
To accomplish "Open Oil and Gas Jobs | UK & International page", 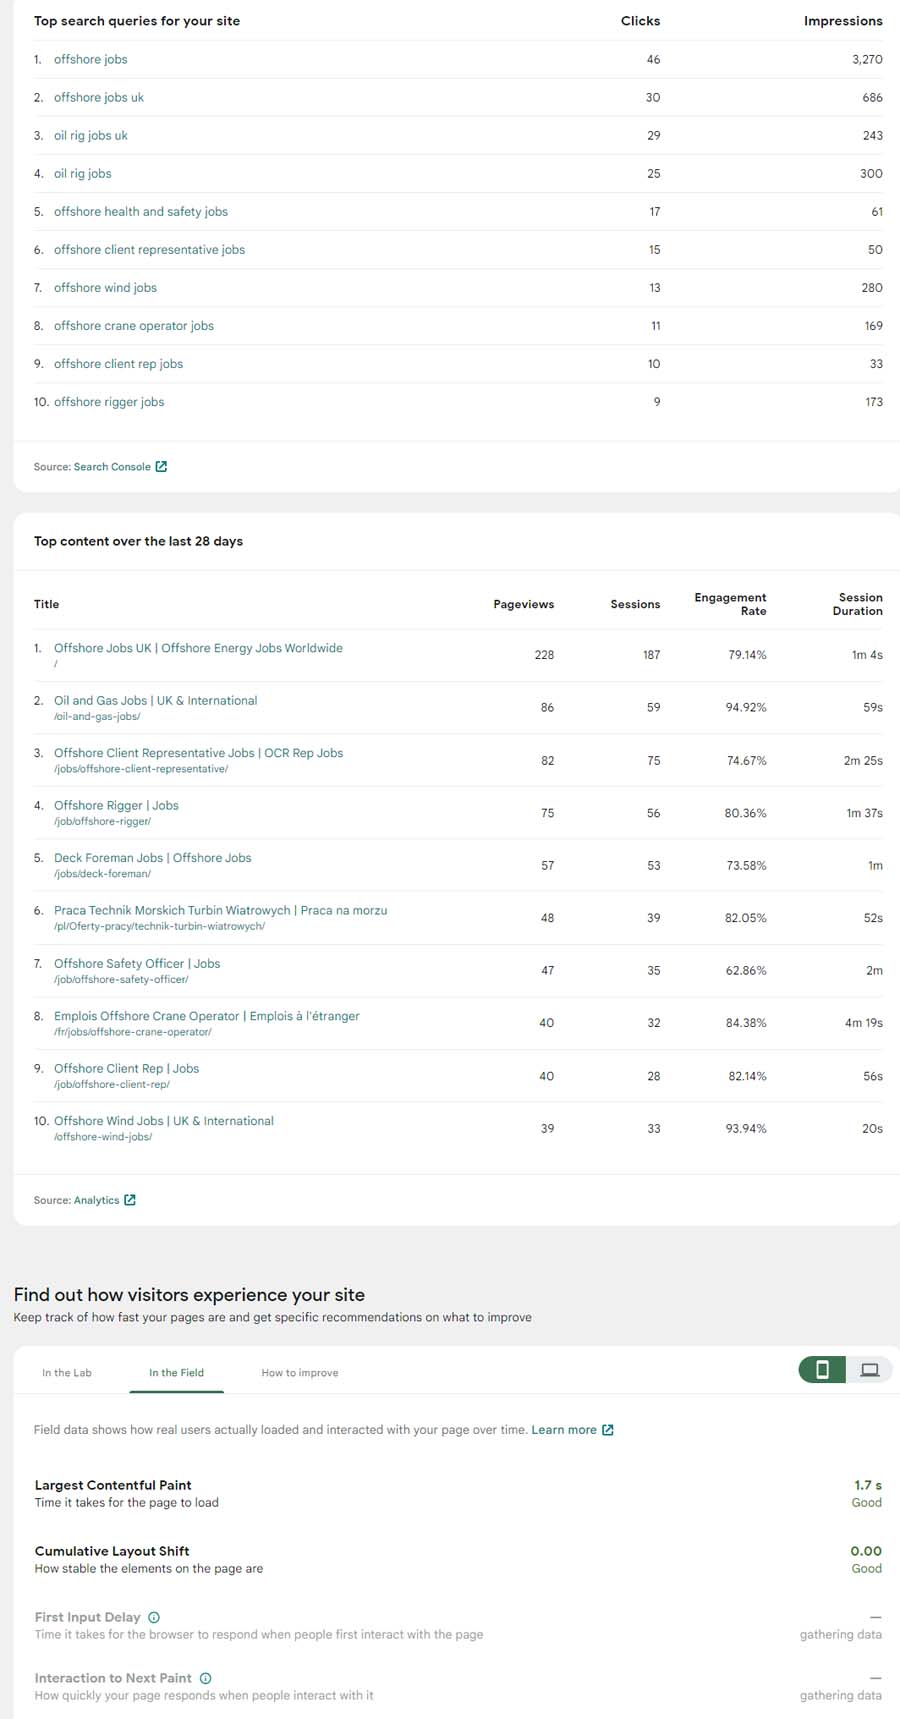I will click(155, 701).
